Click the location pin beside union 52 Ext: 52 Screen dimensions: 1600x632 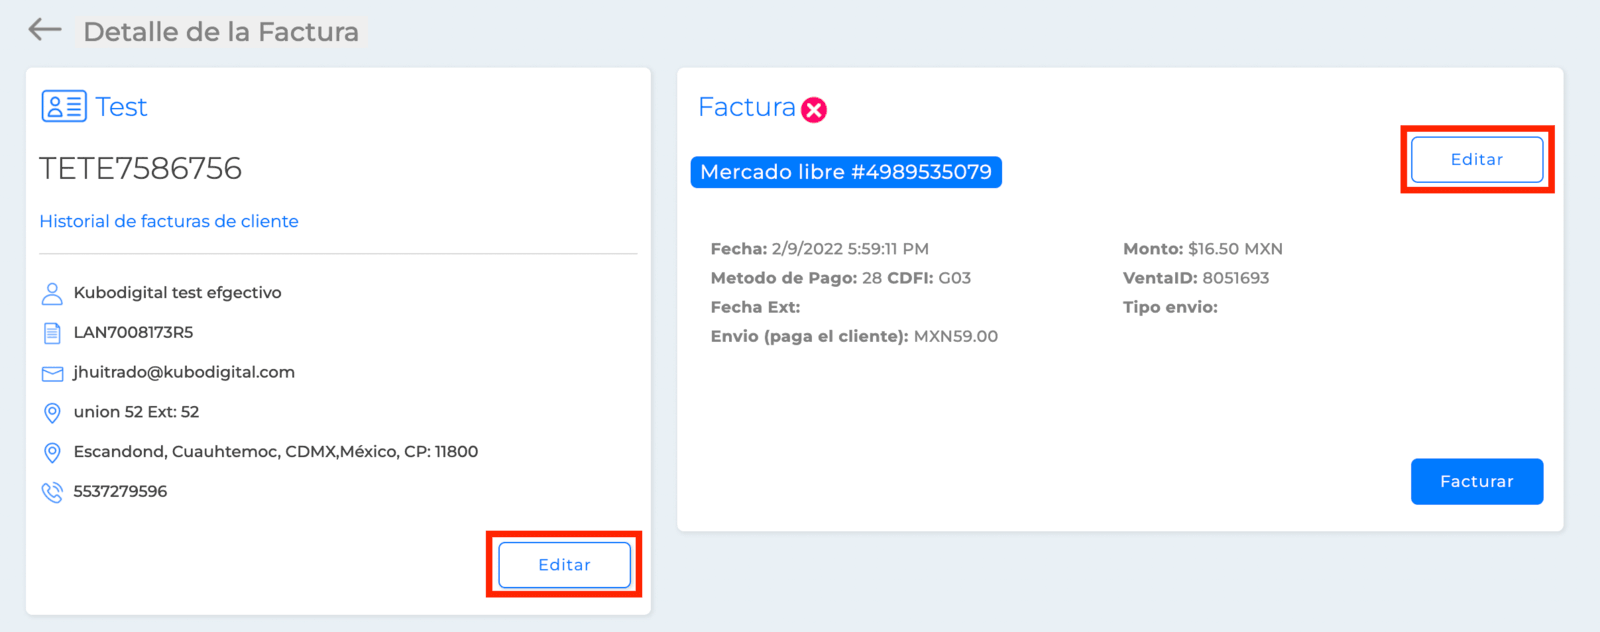click(x=52, y=412)
